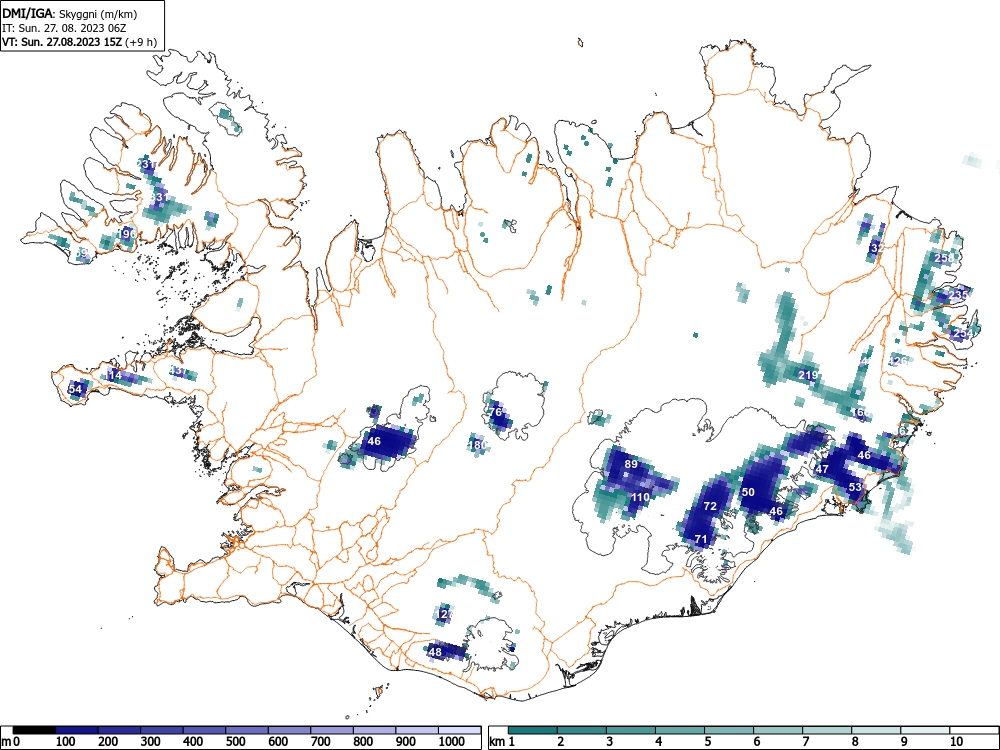Click the 6 tick on the km legend
The image size is (1000, 750).
click(757, 742)
